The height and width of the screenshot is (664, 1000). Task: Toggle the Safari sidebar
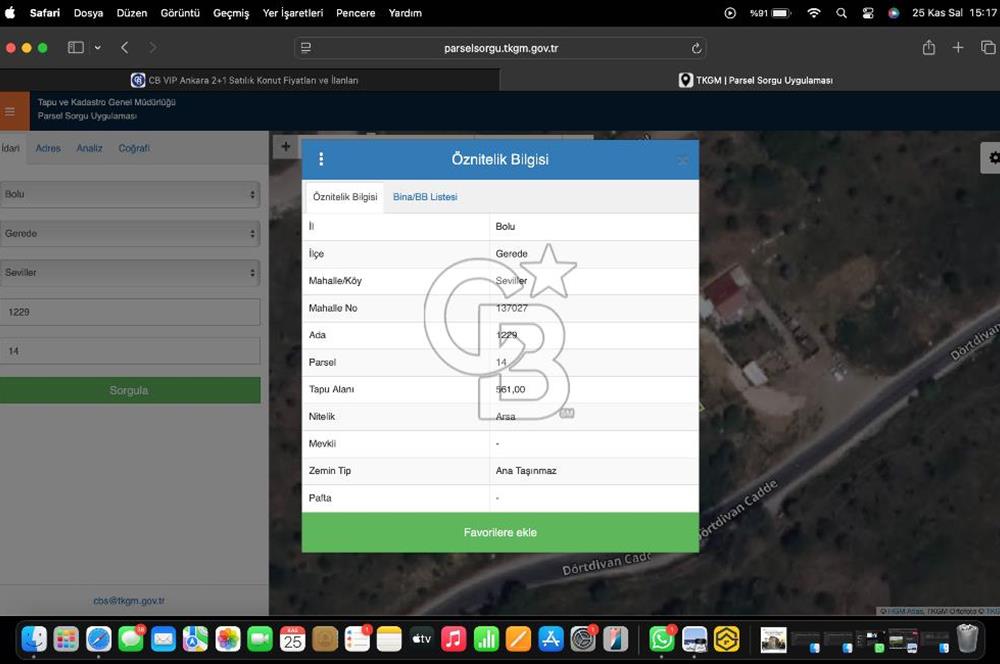pos(76,48)
